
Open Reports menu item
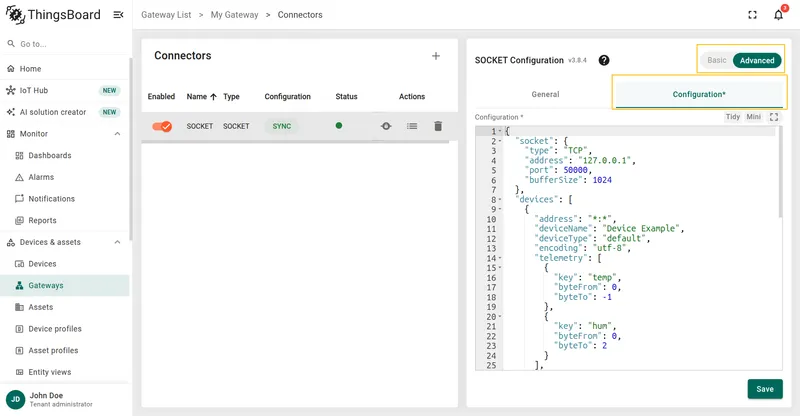pos(65,221)
